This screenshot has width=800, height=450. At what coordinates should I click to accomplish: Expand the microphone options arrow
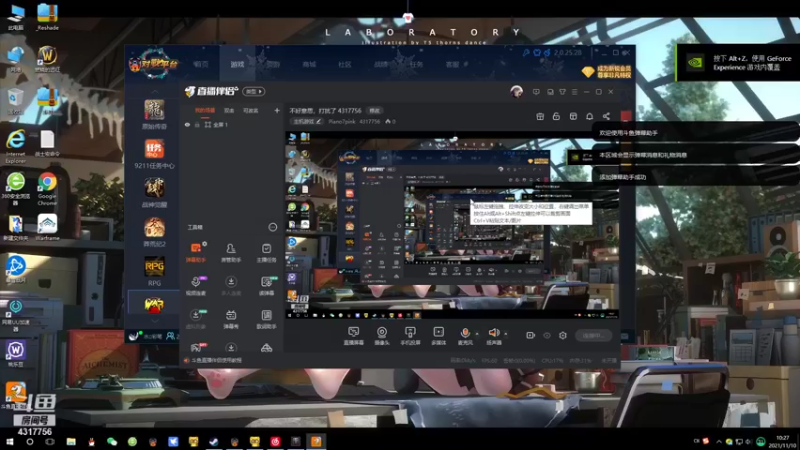point(477,334)
